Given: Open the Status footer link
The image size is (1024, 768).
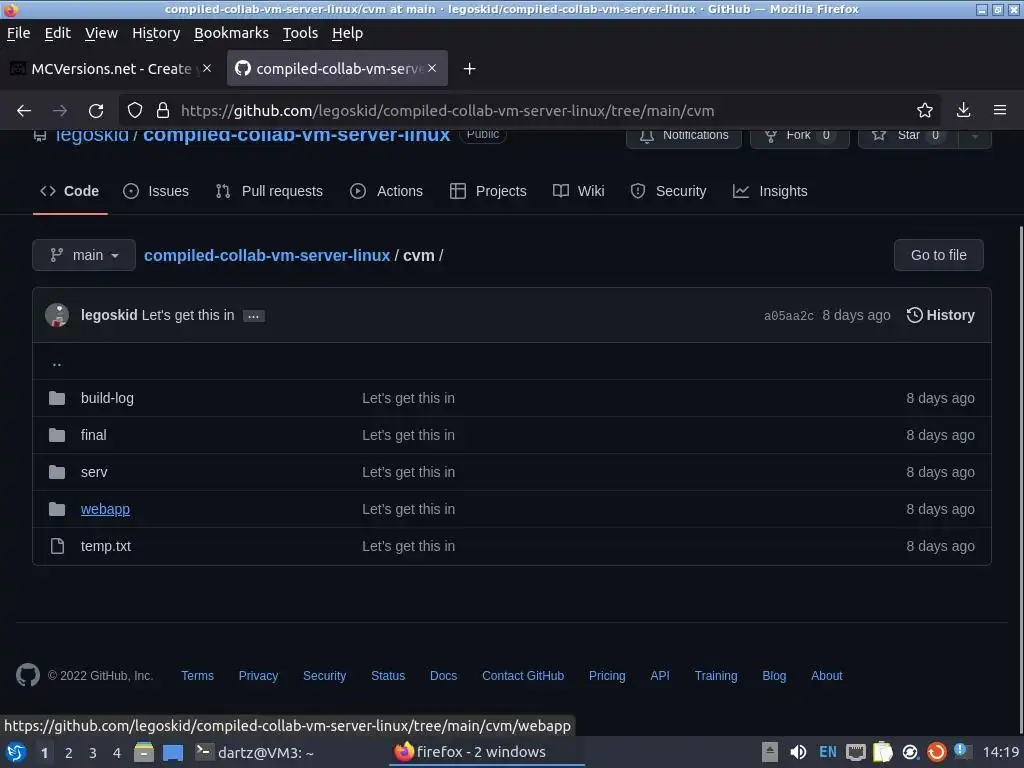Looking at the screenshot, I should 388,676.
